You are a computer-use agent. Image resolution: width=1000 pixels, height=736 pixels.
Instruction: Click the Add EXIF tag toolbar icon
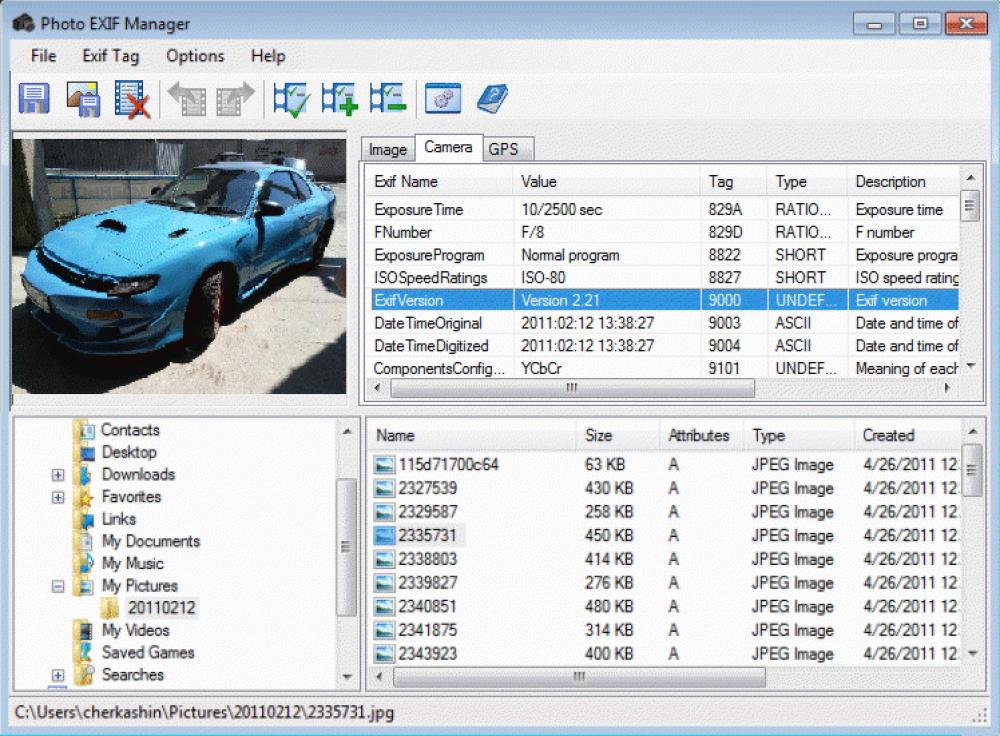tap(339, 98)
